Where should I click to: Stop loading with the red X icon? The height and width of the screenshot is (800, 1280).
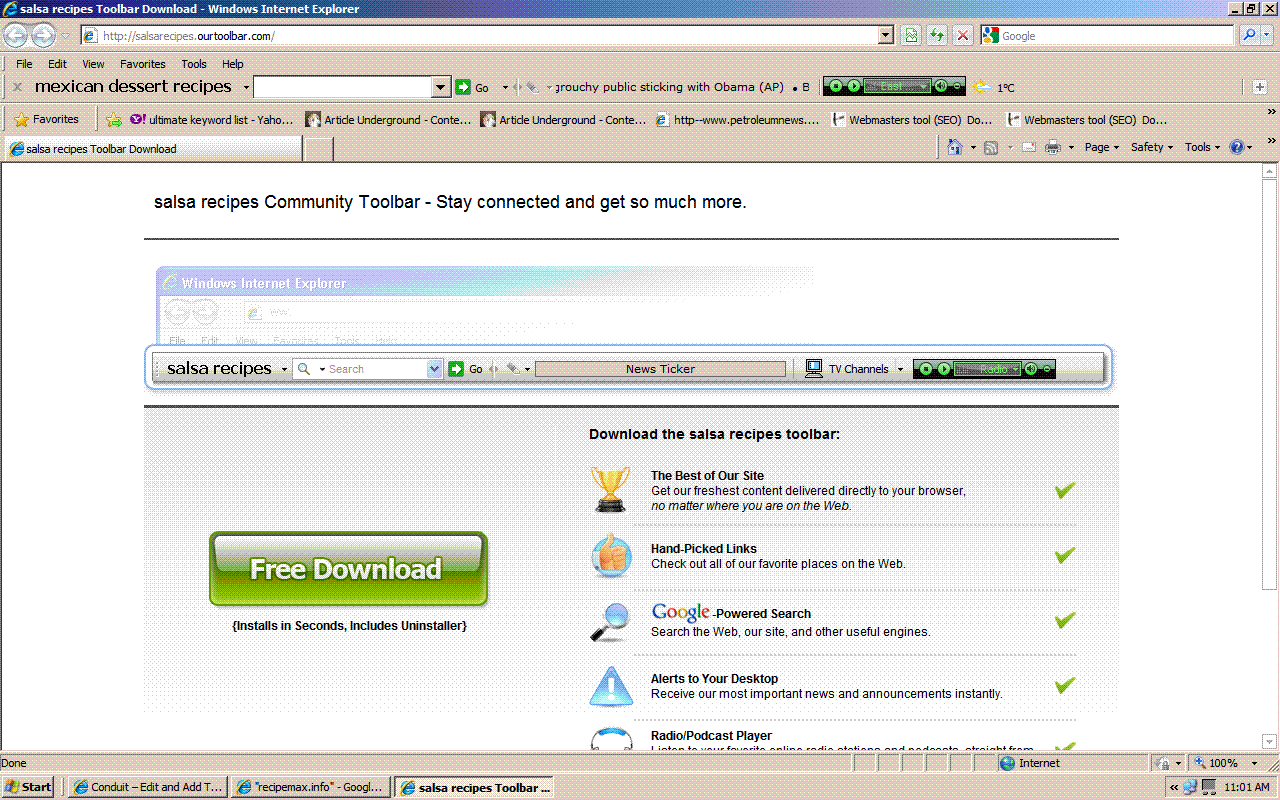click(963, 36)
